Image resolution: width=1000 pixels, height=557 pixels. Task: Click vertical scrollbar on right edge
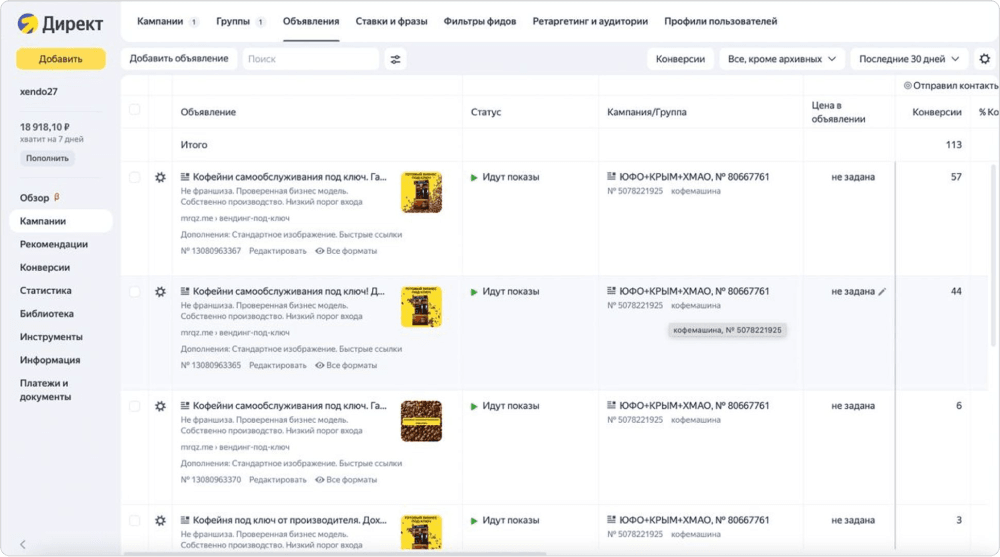click(993, 255)
